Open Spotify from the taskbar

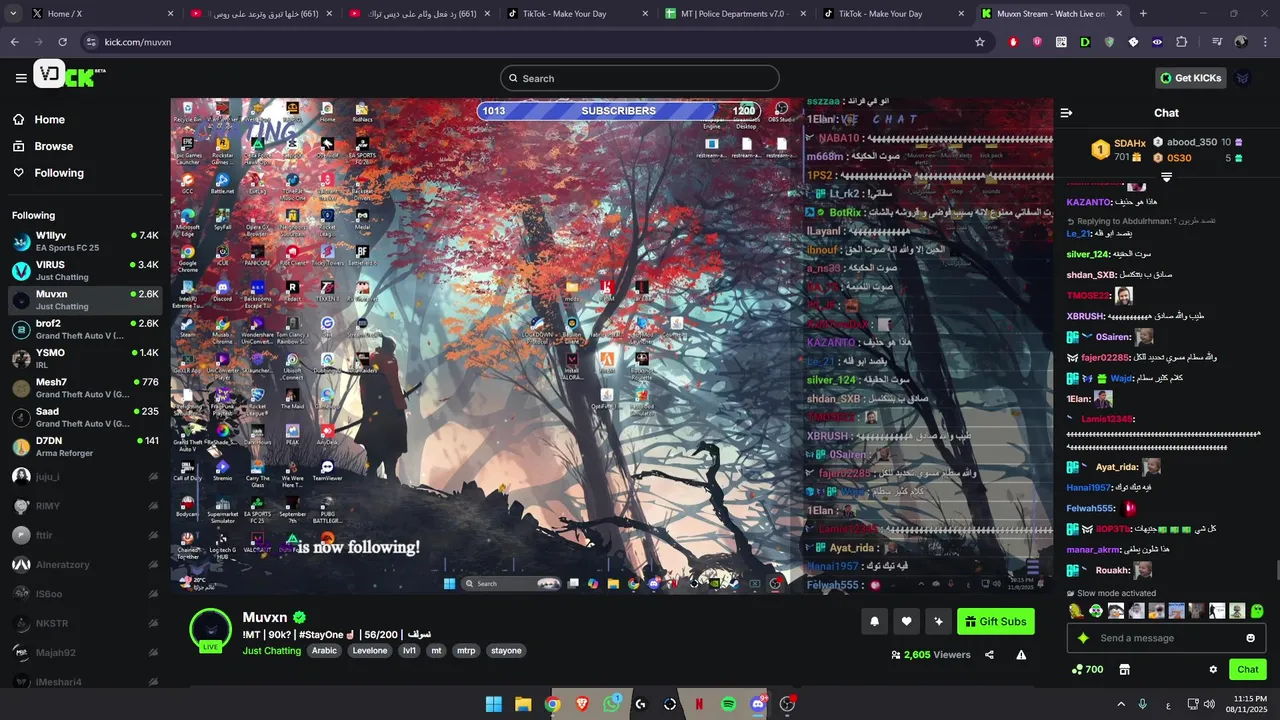(x=729, y=704)
